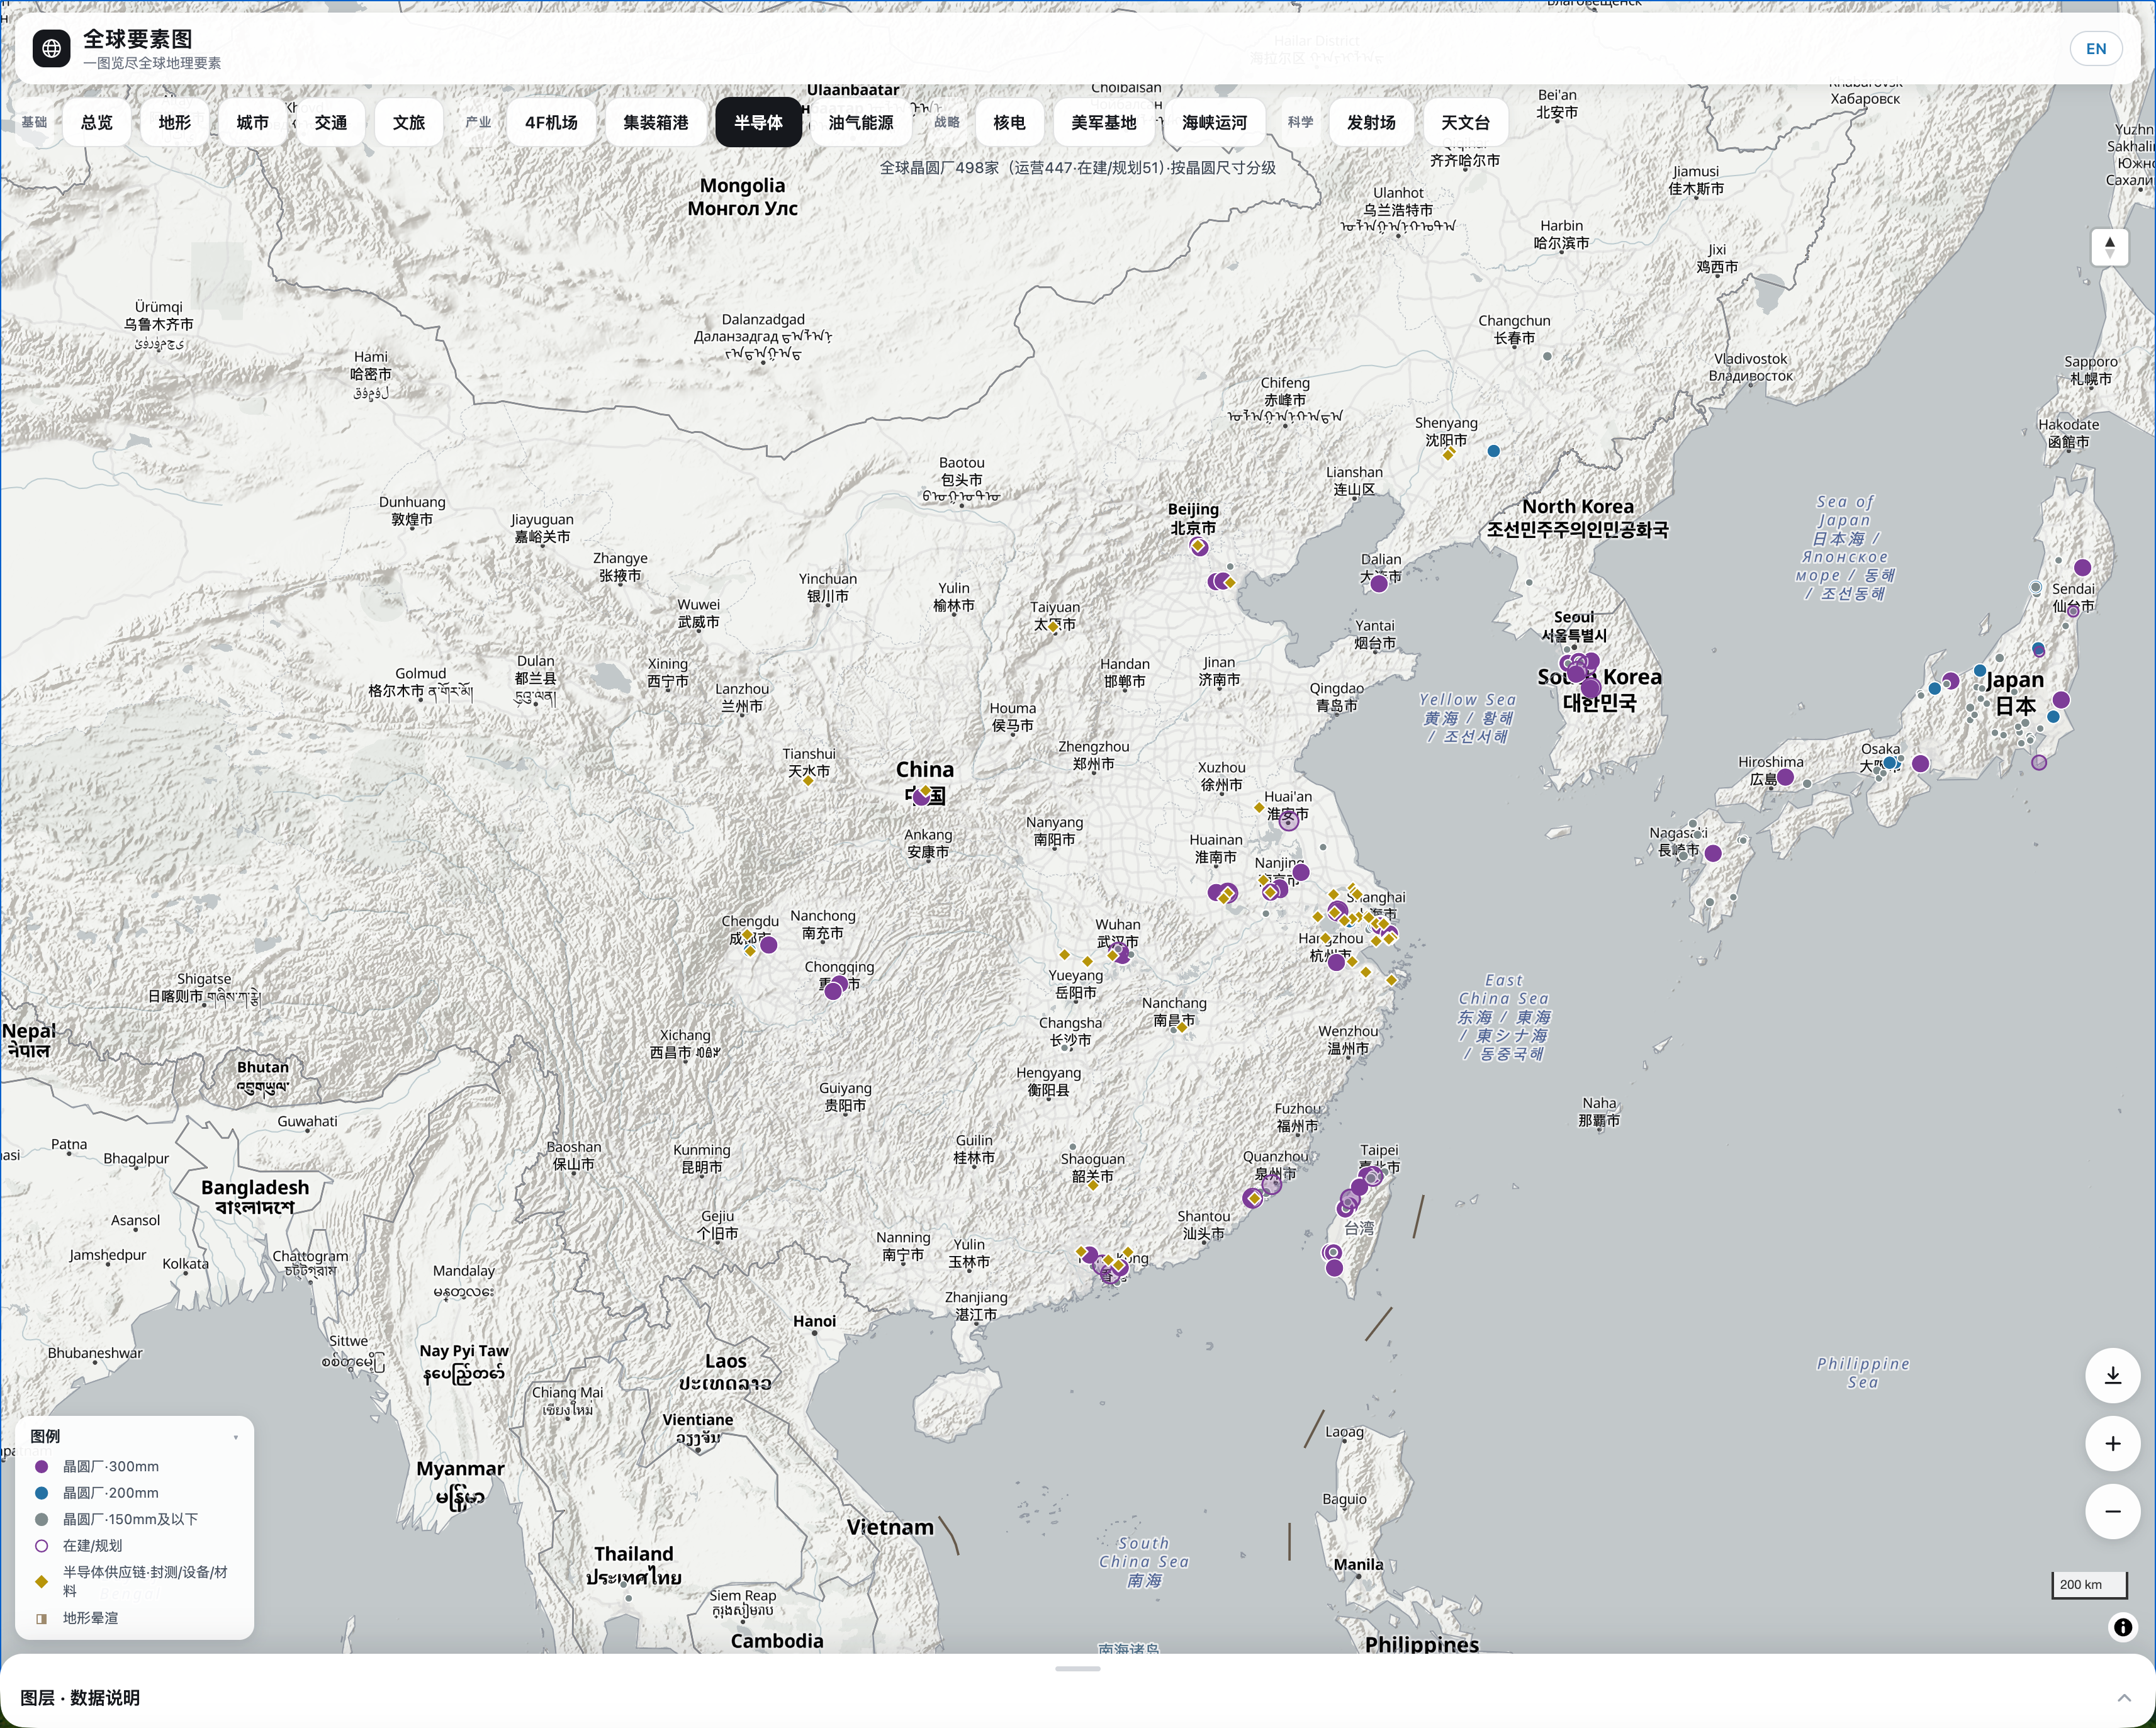
Task: Click the yellow diamond marker at Nanchang
Action: [x=1182, y=1027]
